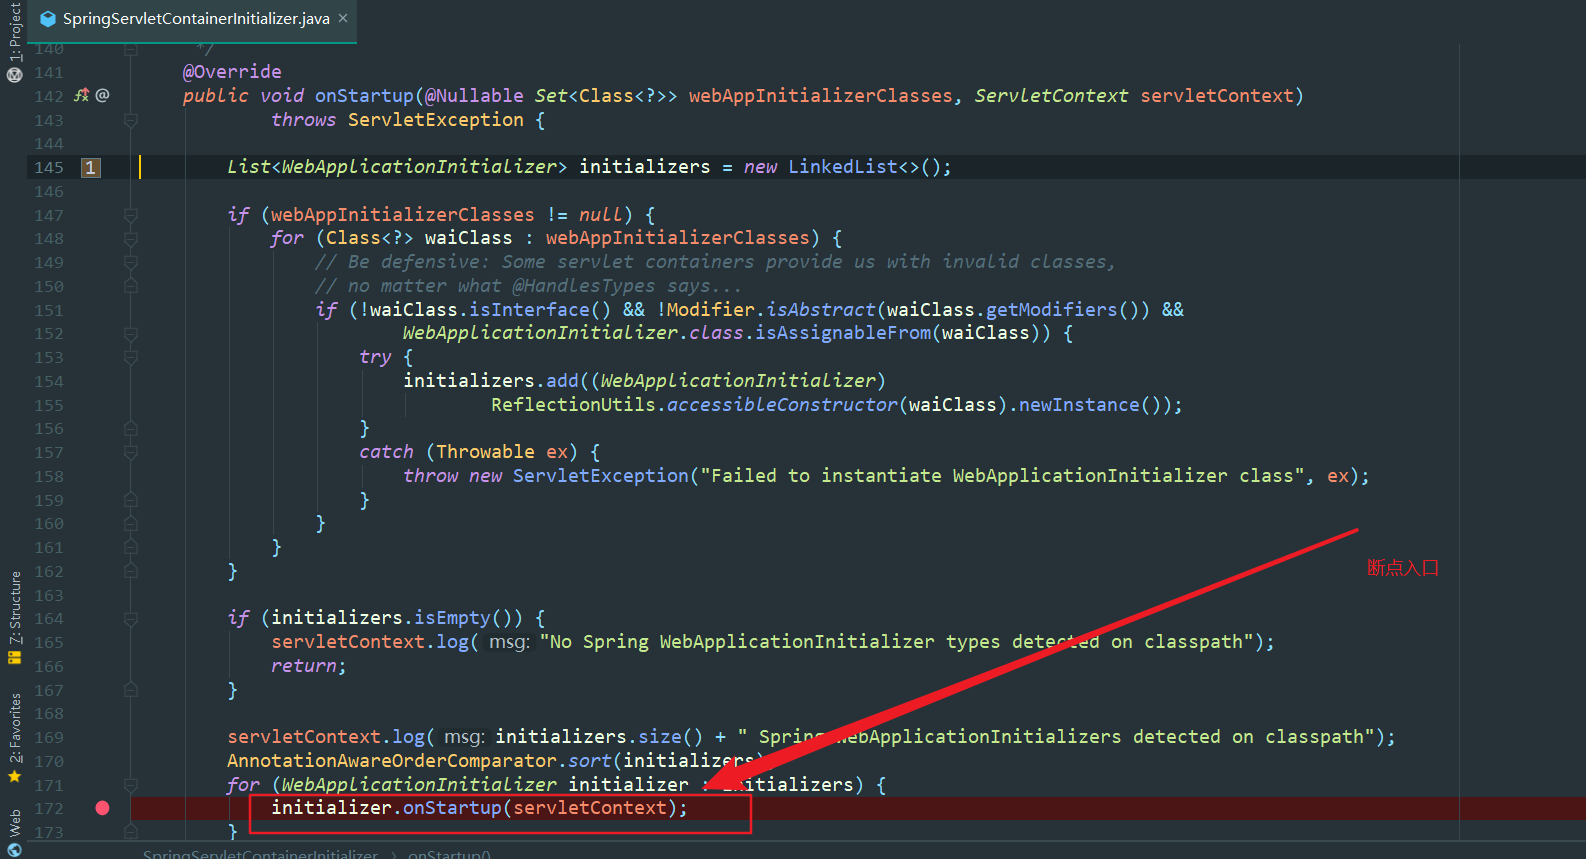Click the bookmark 1 icon on line 145
The height and width of the screenshot is (859, 1586).
tap(90, 167)
